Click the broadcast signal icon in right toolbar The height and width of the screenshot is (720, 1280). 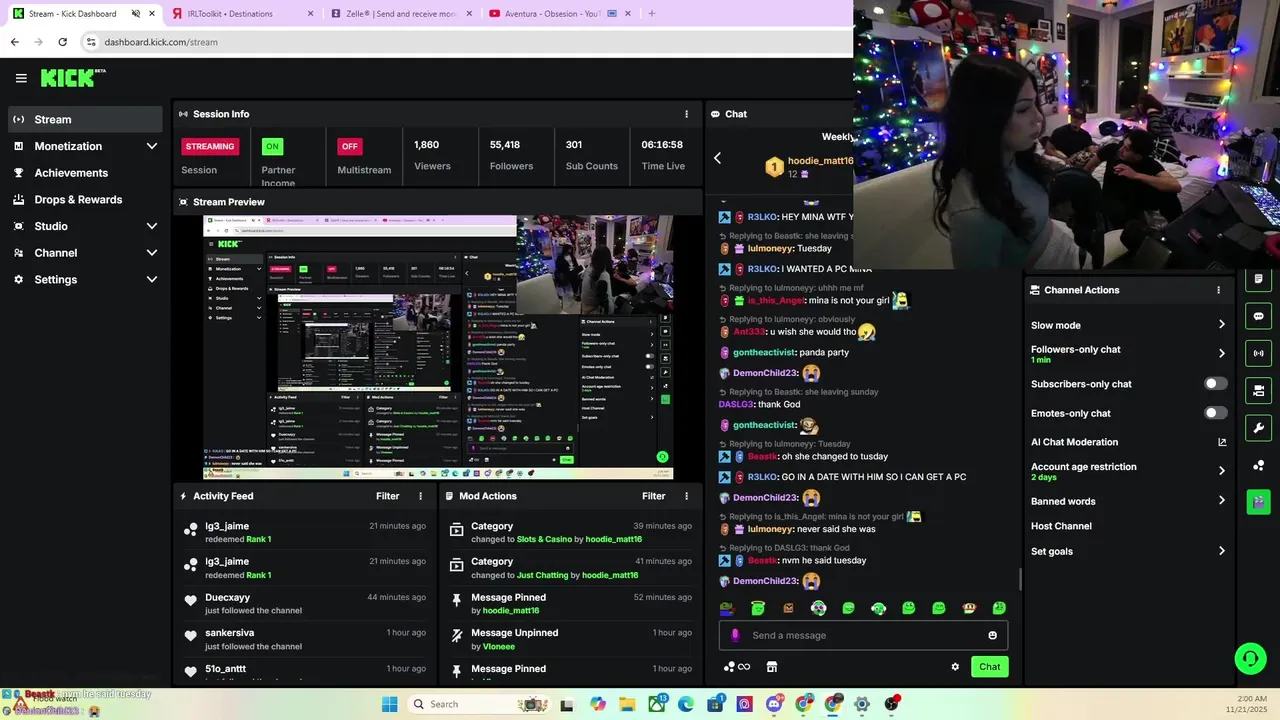[x=1258, y=353]
